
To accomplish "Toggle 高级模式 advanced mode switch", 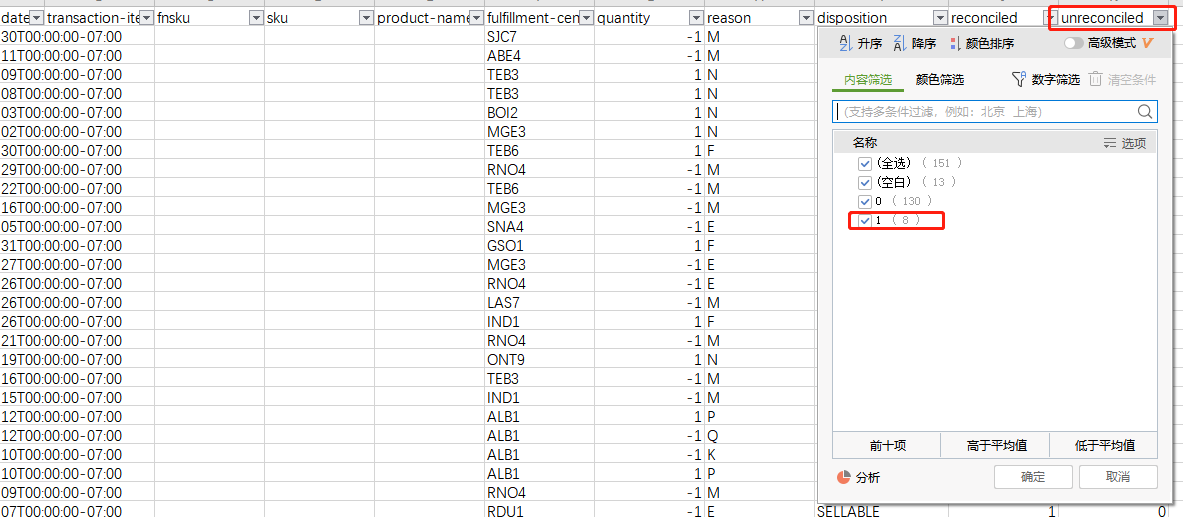I will click(1074, 44).
